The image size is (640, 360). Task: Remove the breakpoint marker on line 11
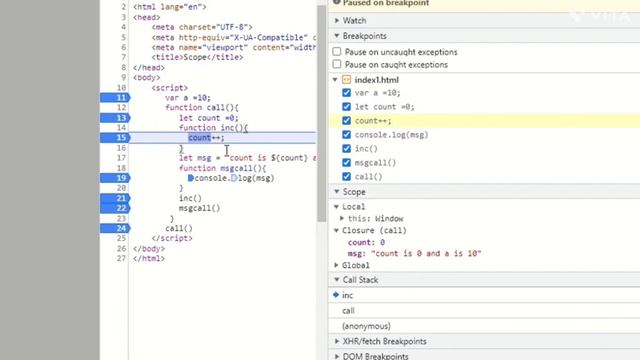point(116,98)
